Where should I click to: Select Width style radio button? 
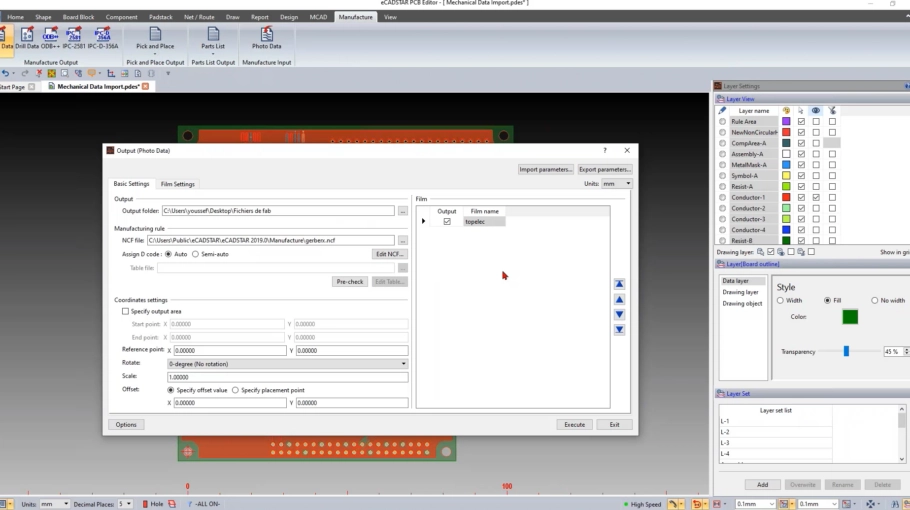point(781,301)
